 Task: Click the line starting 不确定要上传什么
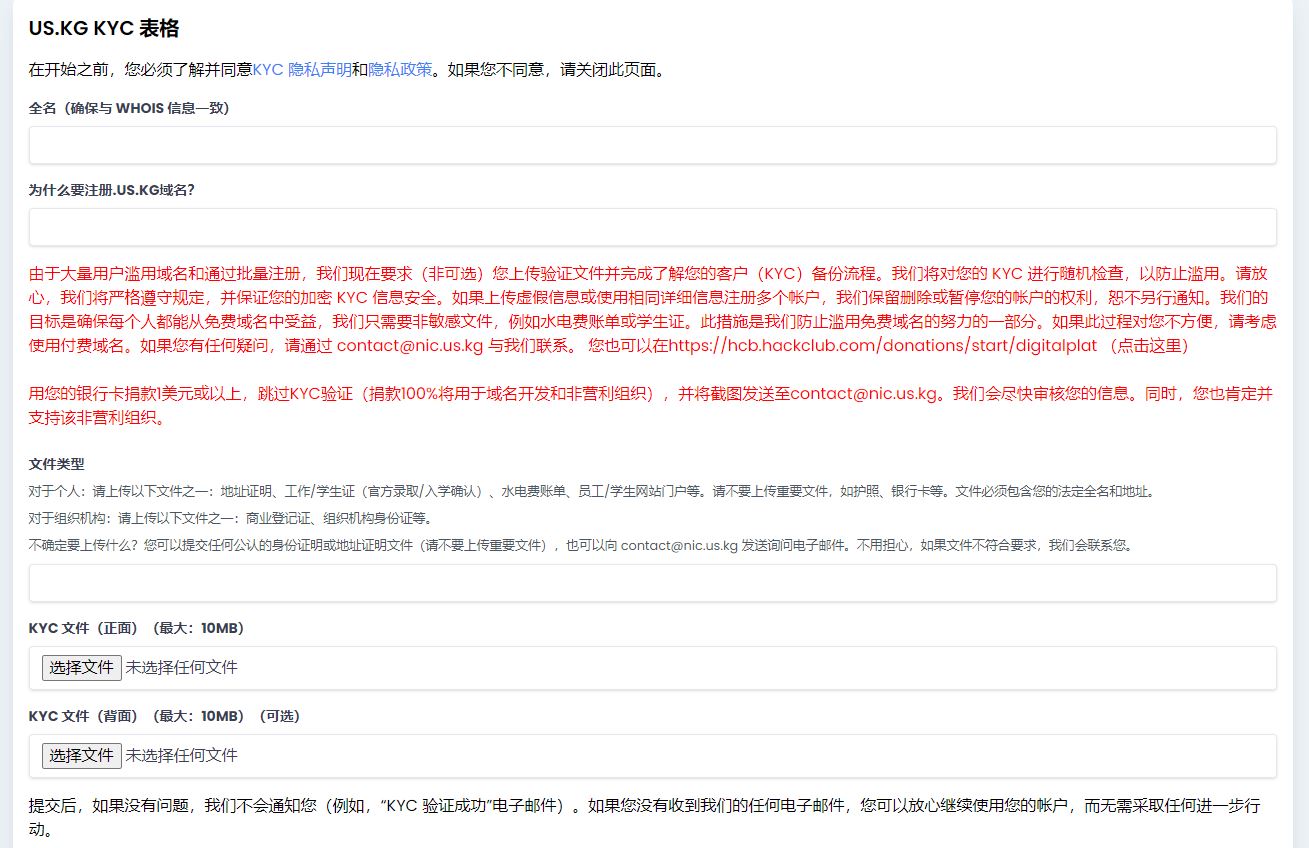[x=581, y=545]
